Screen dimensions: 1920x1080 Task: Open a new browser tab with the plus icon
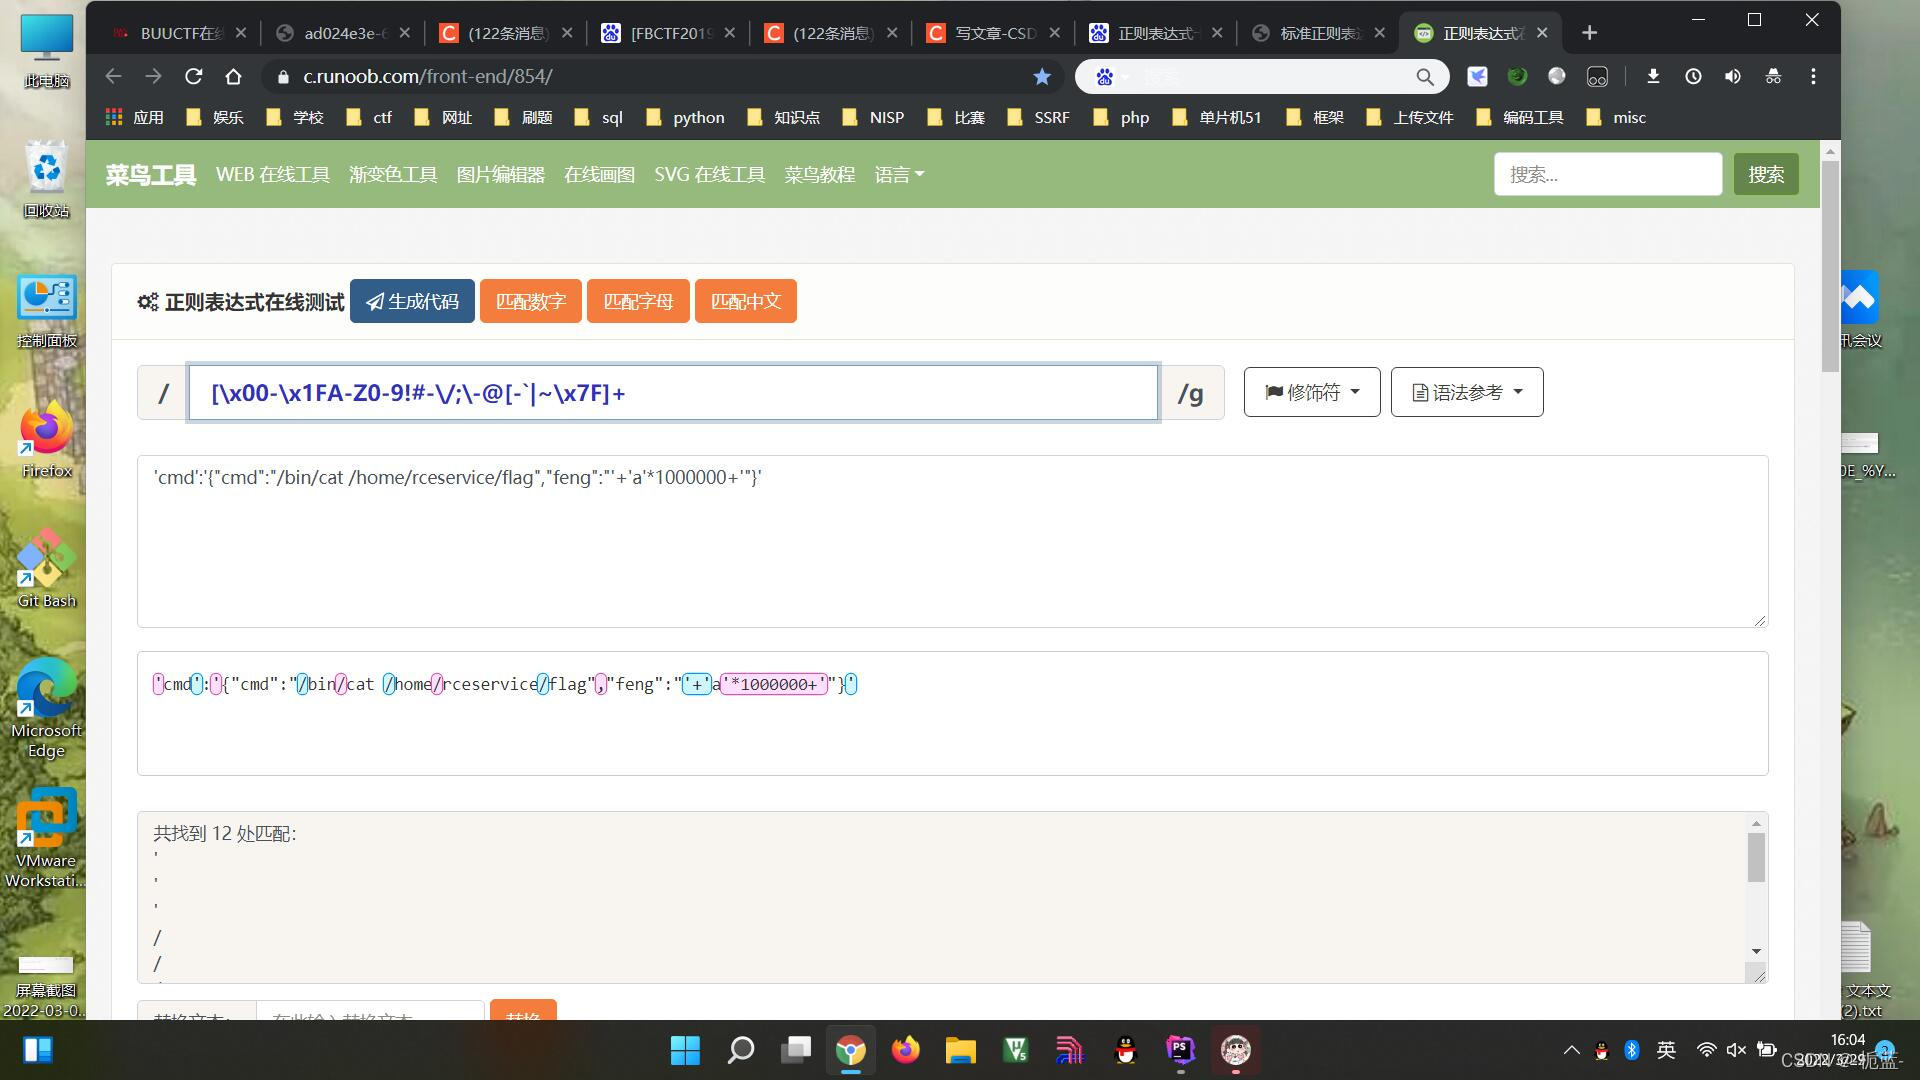click(x=1588, y=32)
